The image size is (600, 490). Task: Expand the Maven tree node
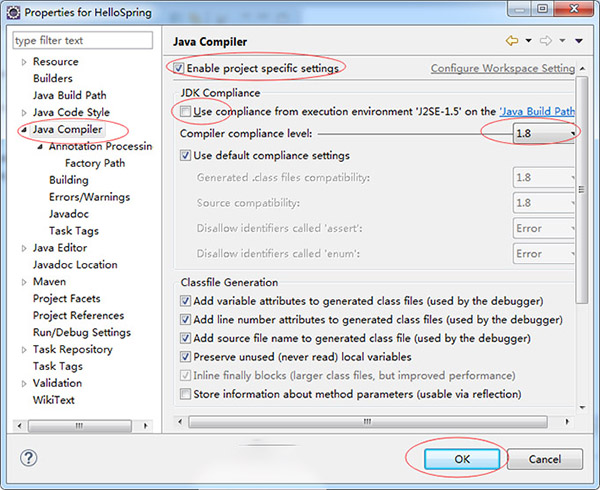tap(24, 282)
